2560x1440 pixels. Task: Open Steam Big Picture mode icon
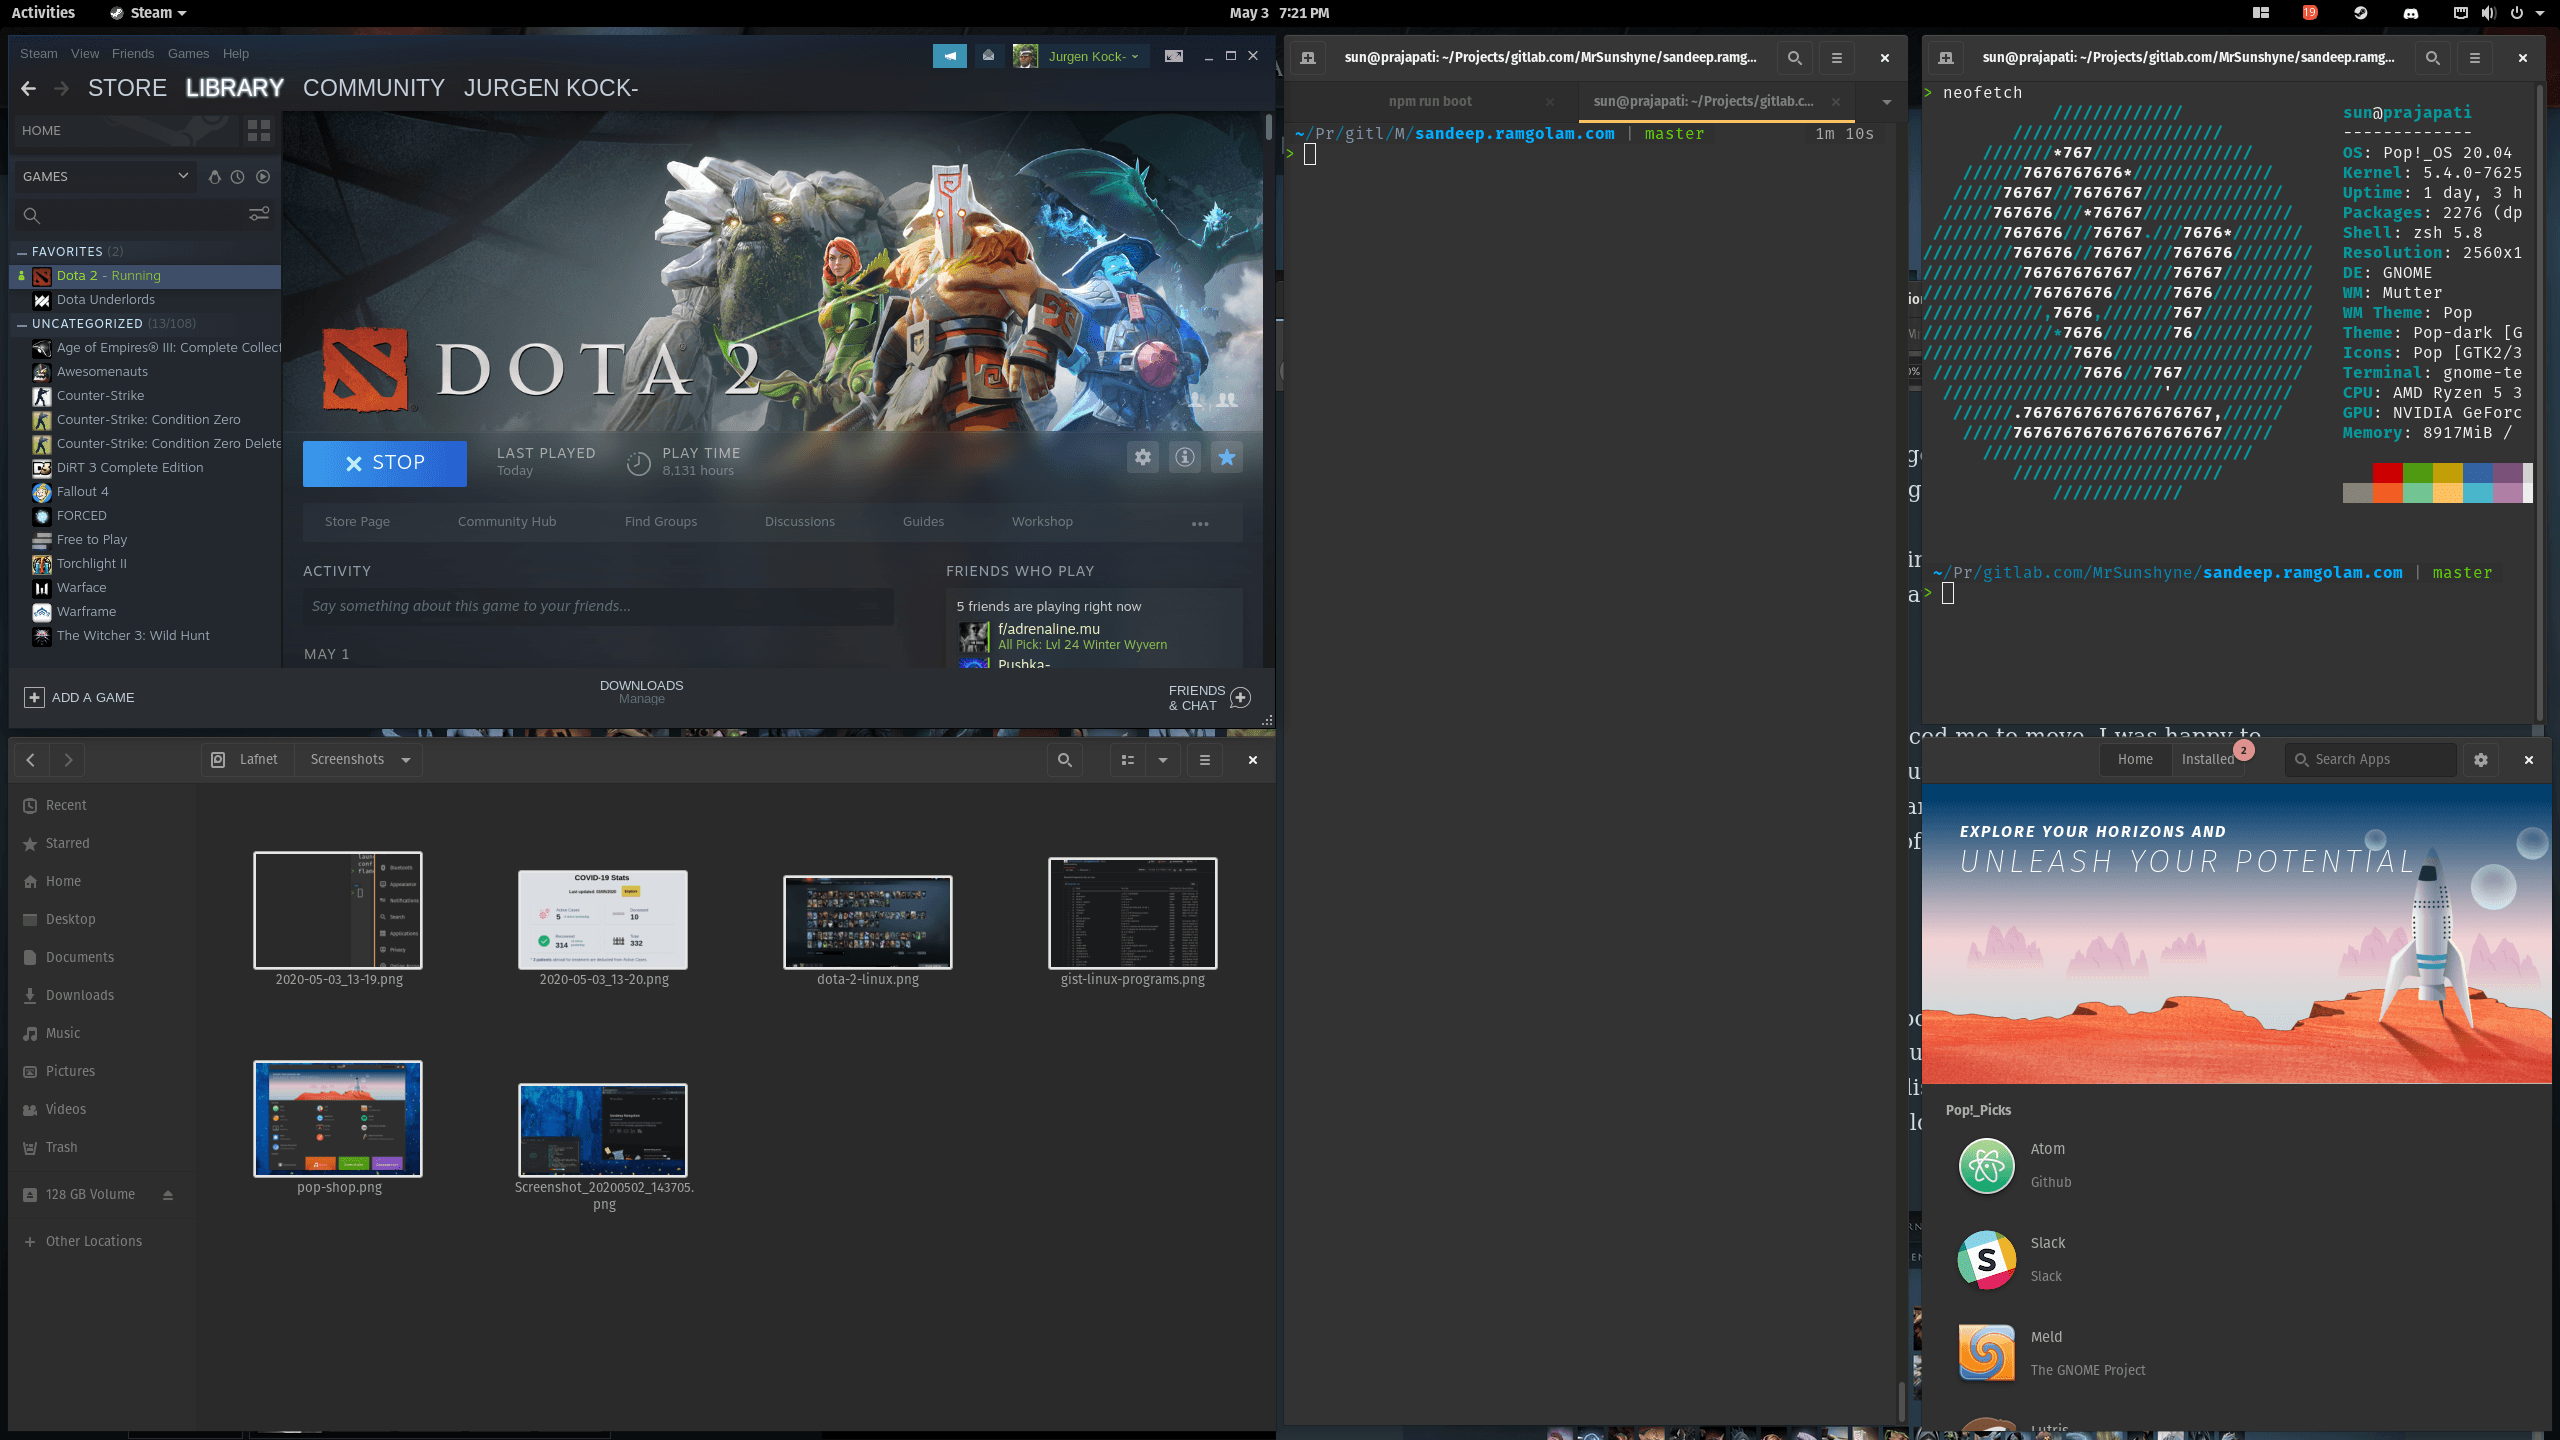point(1174,56)
